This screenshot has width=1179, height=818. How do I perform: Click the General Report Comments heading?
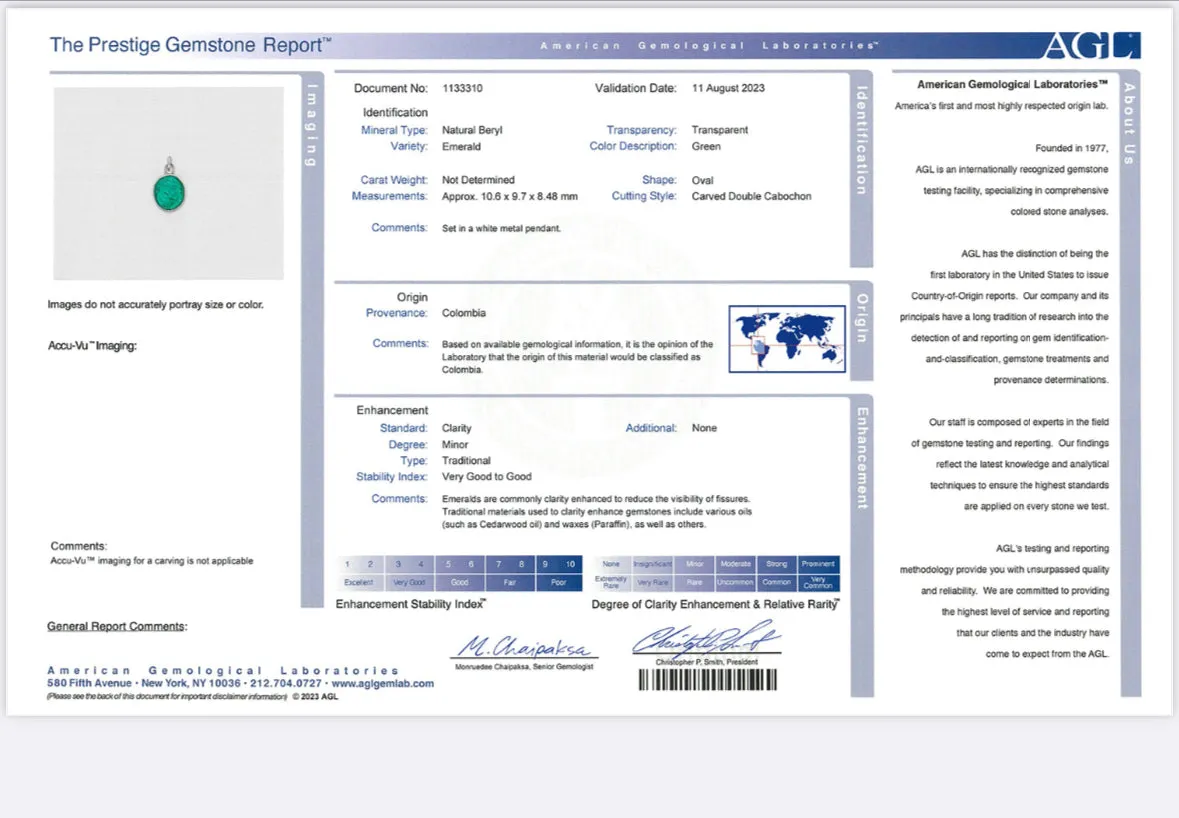coord(117,626)
